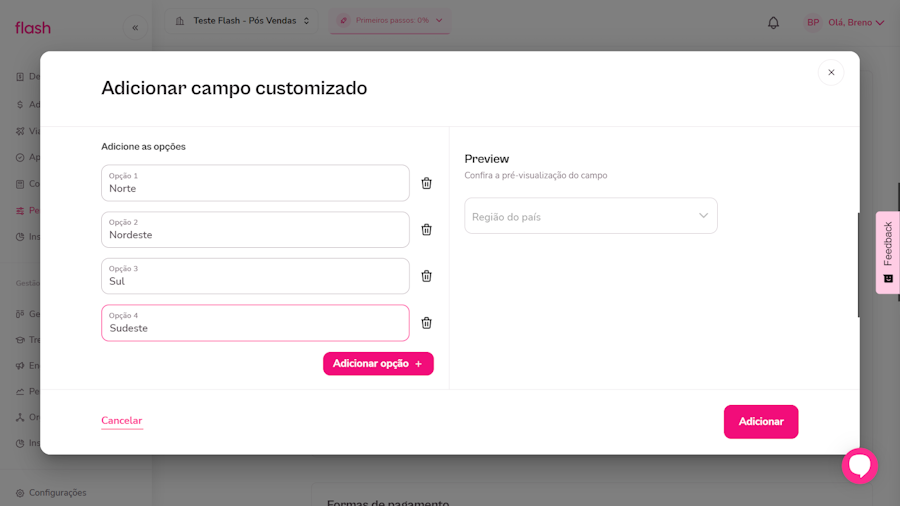Click the Configurações gear icon
This screenshot has height=506, width=900.
(20, 493)
